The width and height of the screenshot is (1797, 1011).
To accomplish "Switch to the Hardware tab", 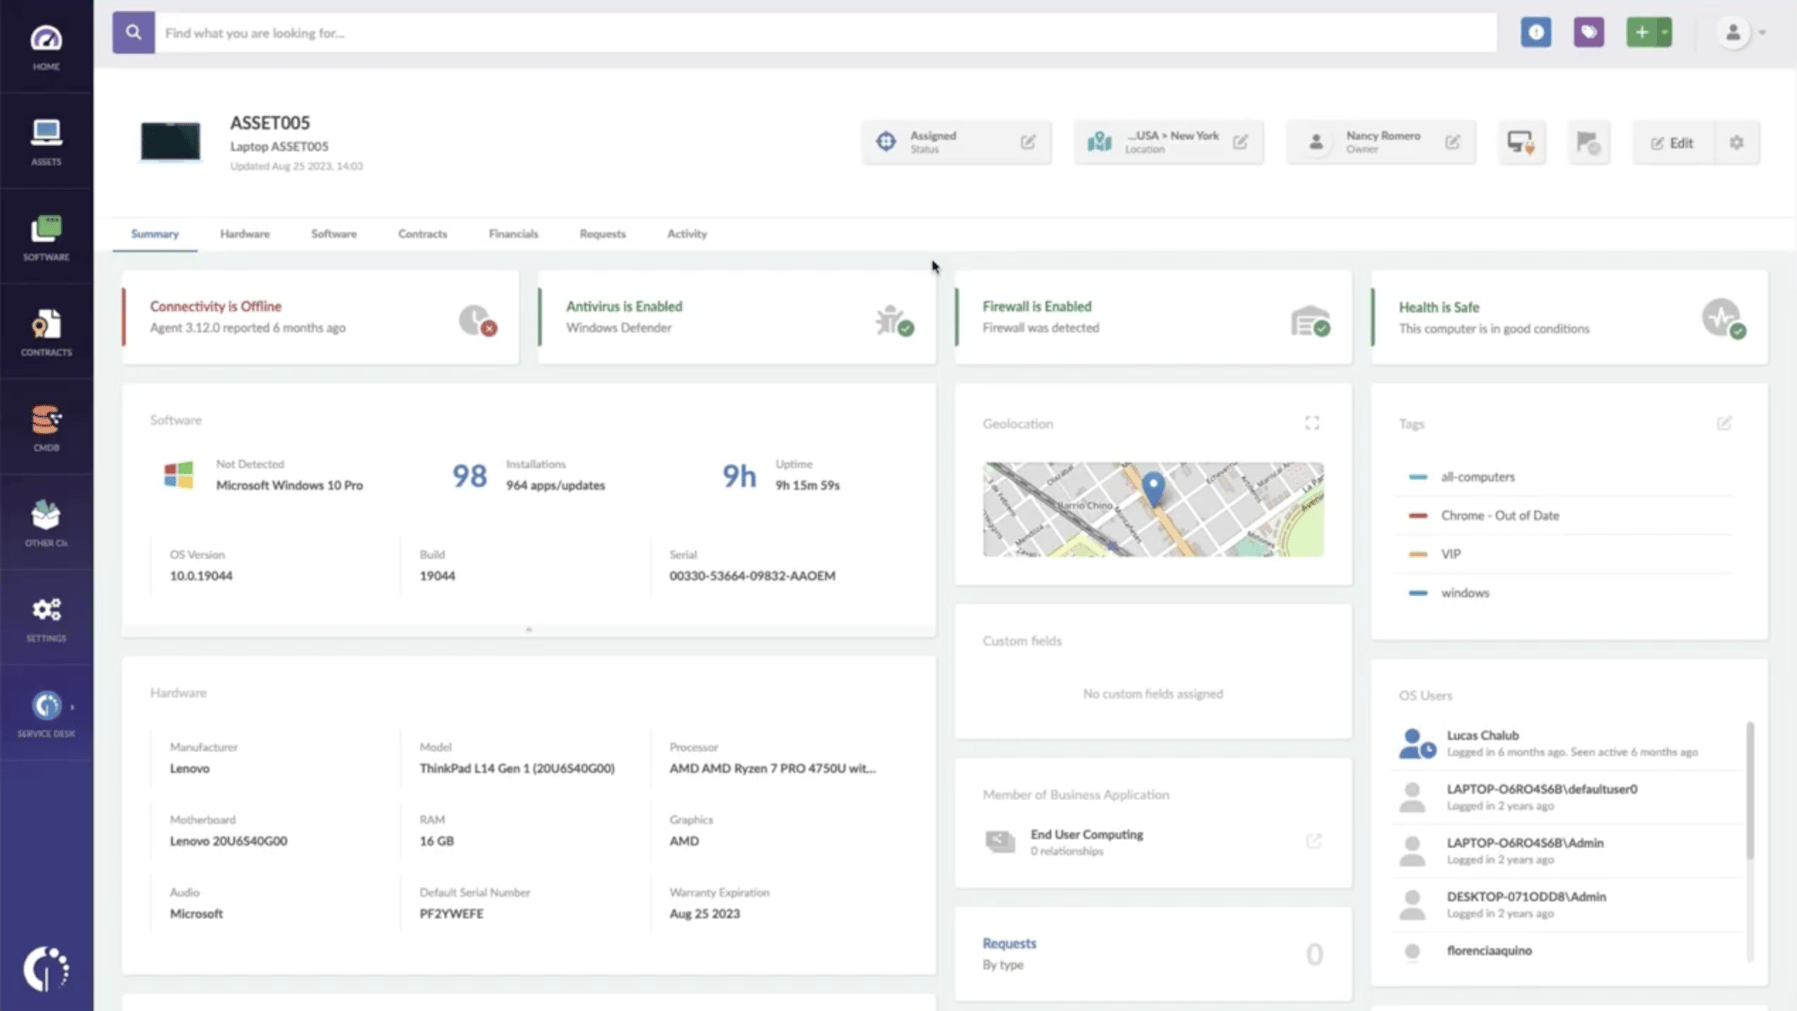I will (x=245, y=233).
